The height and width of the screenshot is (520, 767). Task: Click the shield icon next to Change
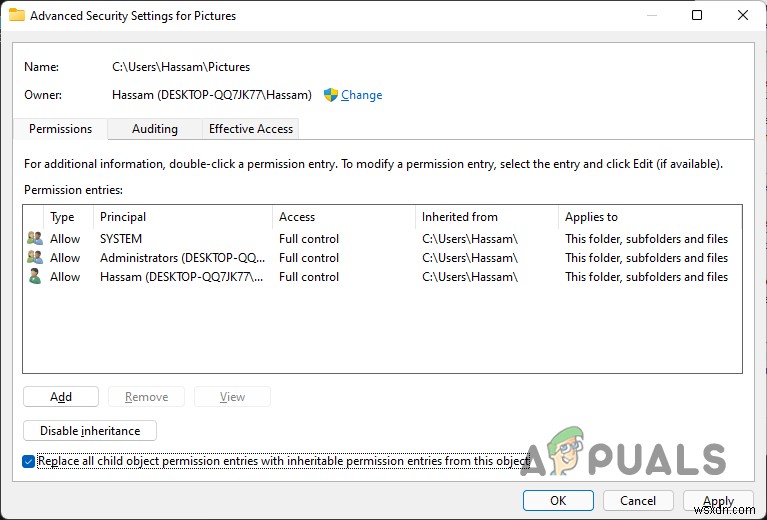(x=331, y=95)
